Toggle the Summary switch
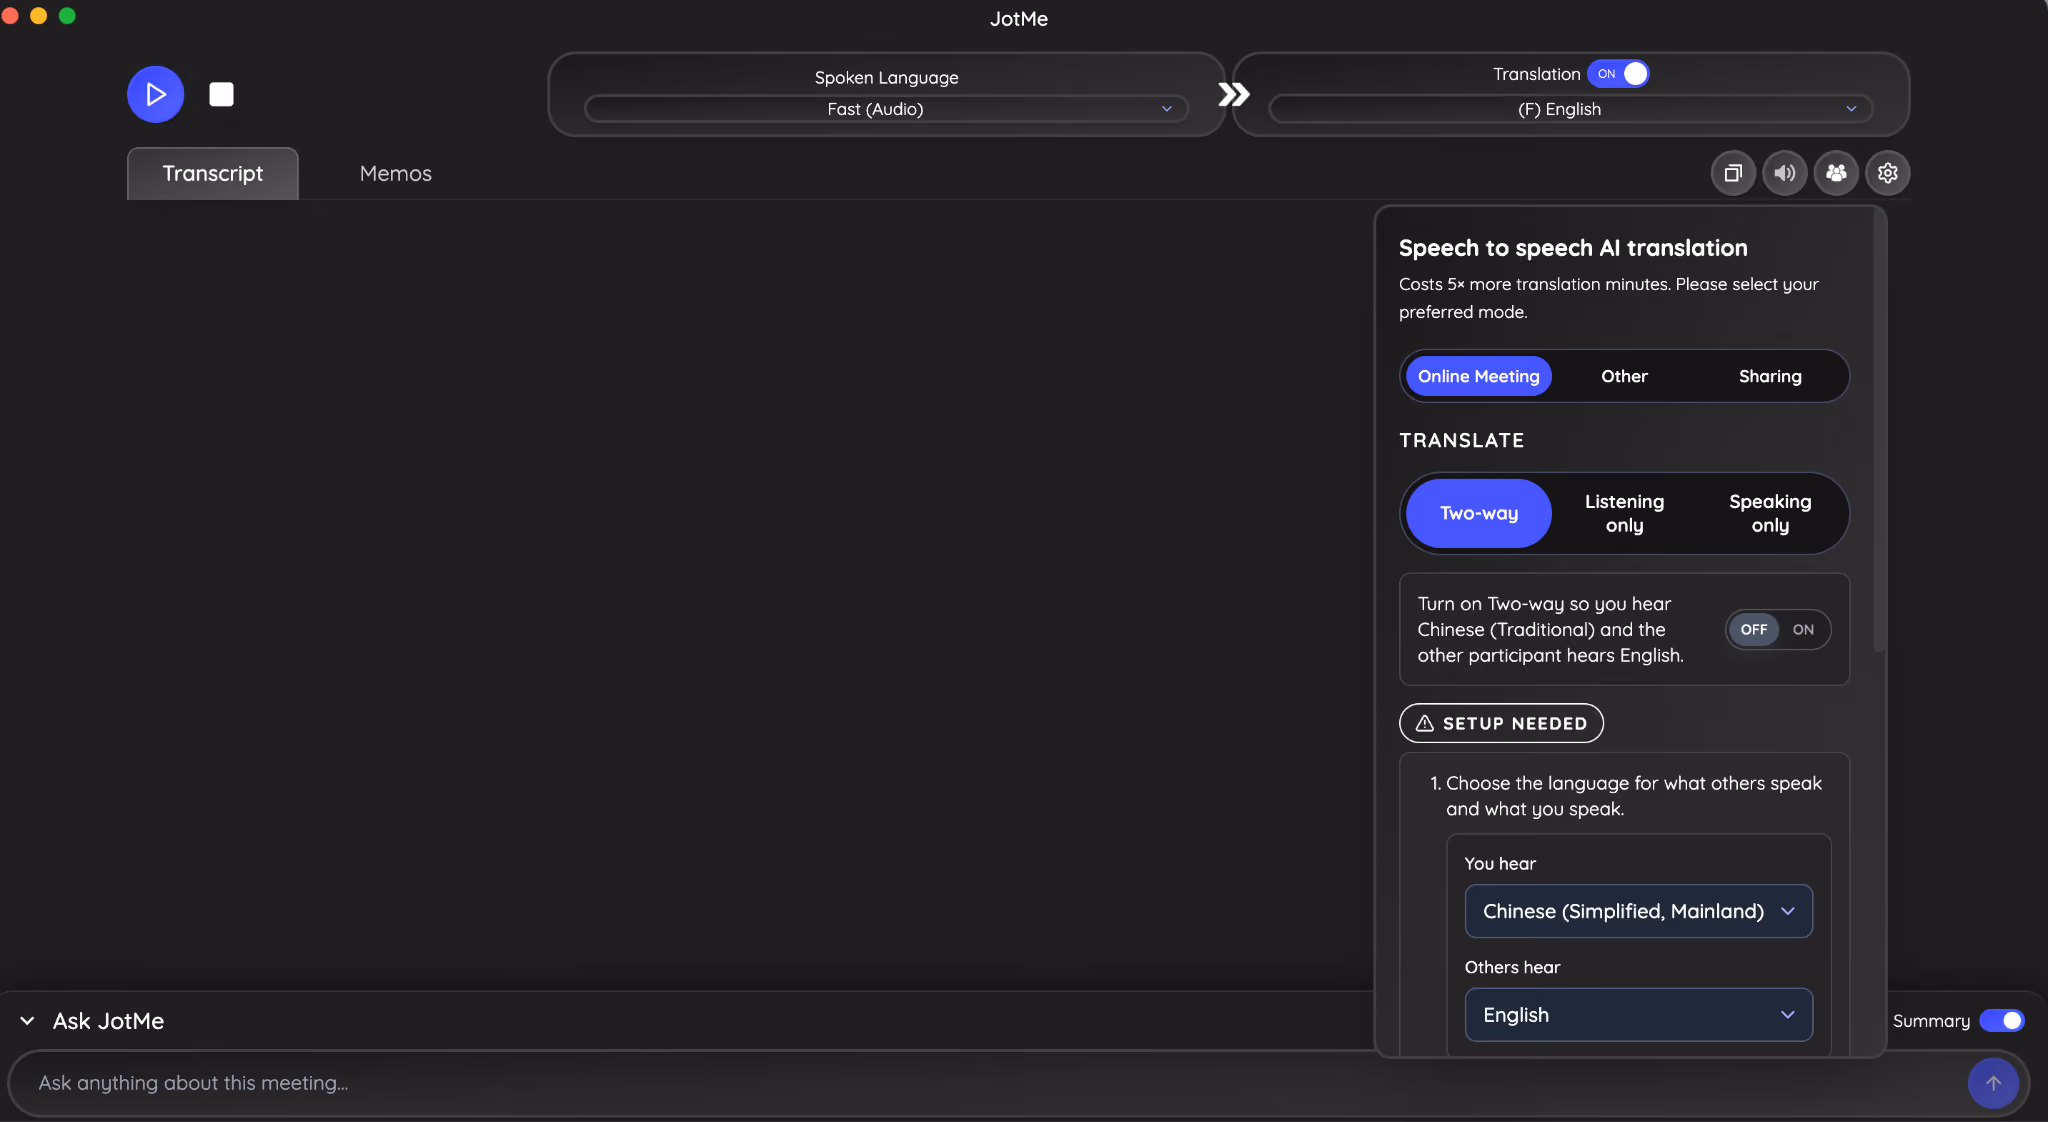This screenshot has width=2048, height=1122. pyautogui.click(x=2002, y=1020)
